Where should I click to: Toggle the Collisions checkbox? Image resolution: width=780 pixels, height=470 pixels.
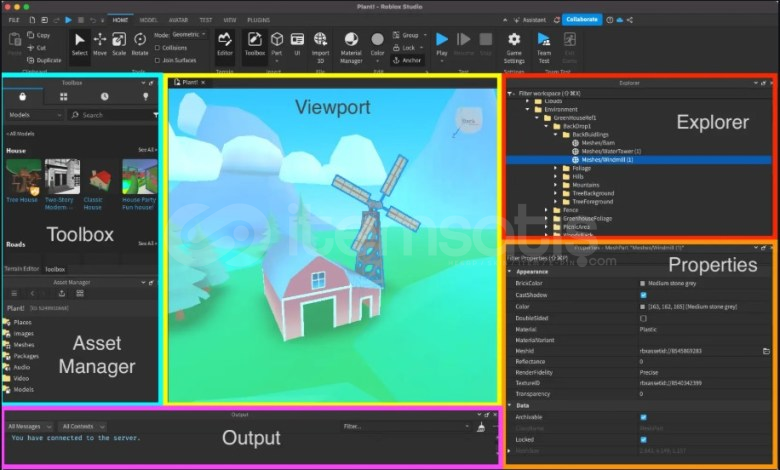coord(157,47)
